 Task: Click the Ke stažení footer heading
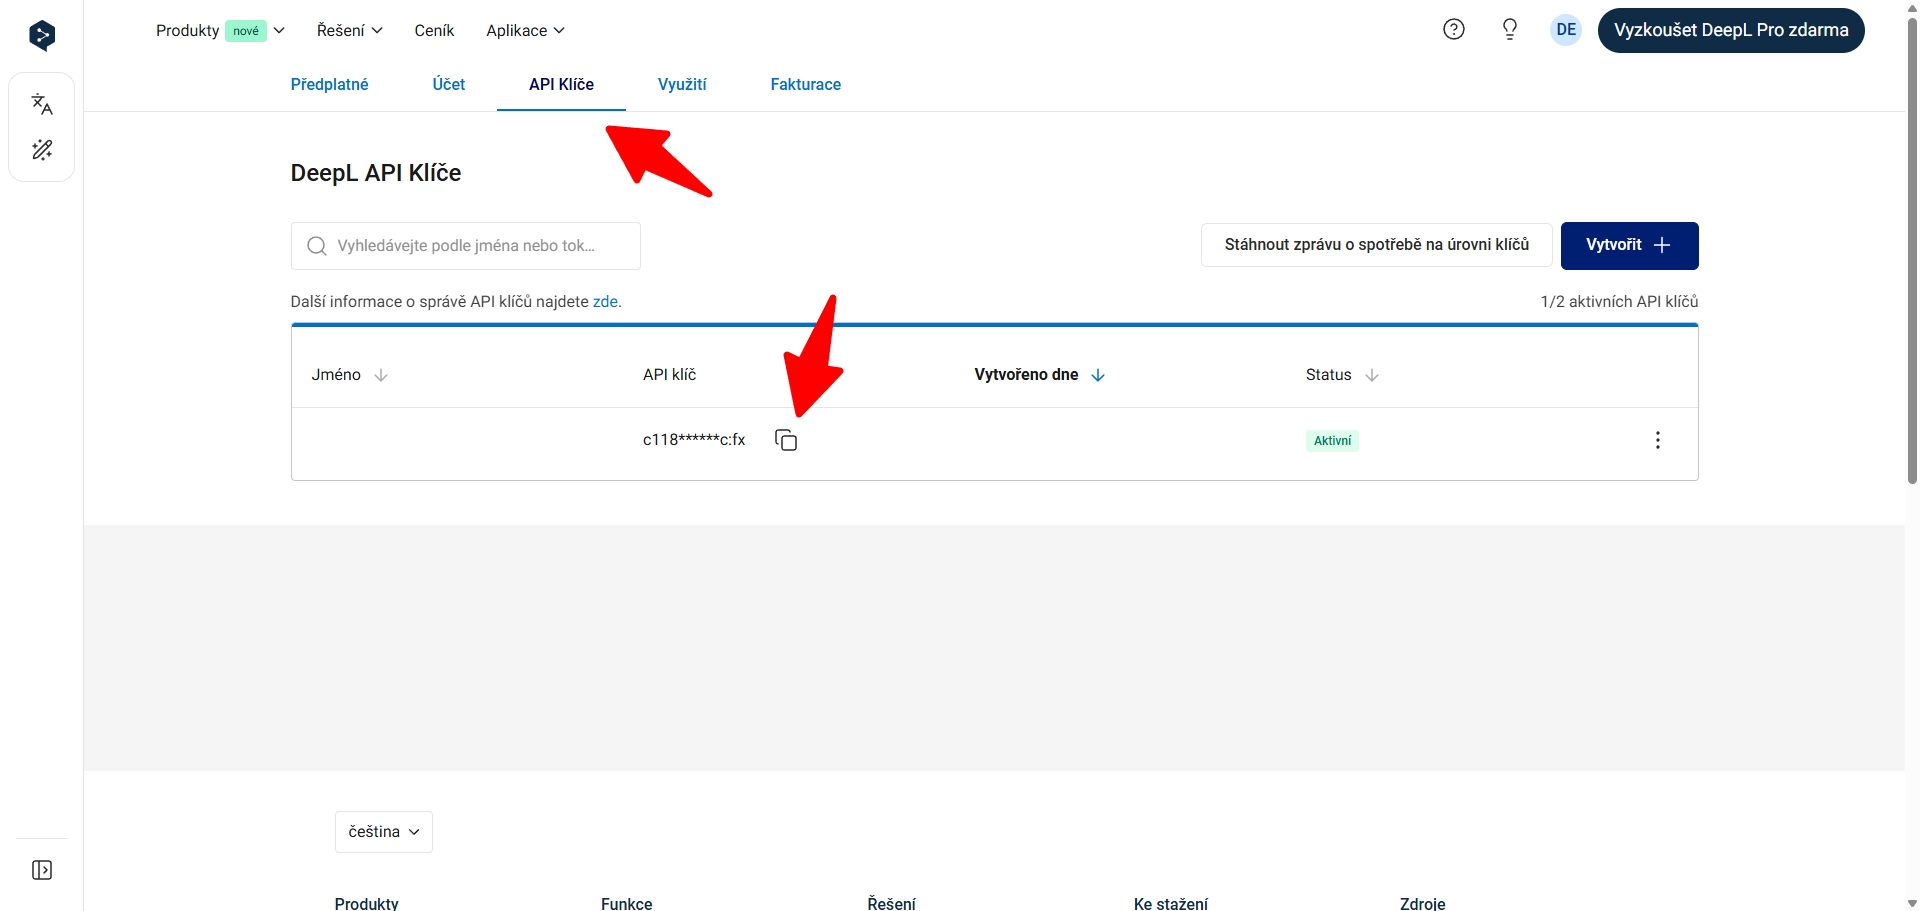tap(1171, 903)
